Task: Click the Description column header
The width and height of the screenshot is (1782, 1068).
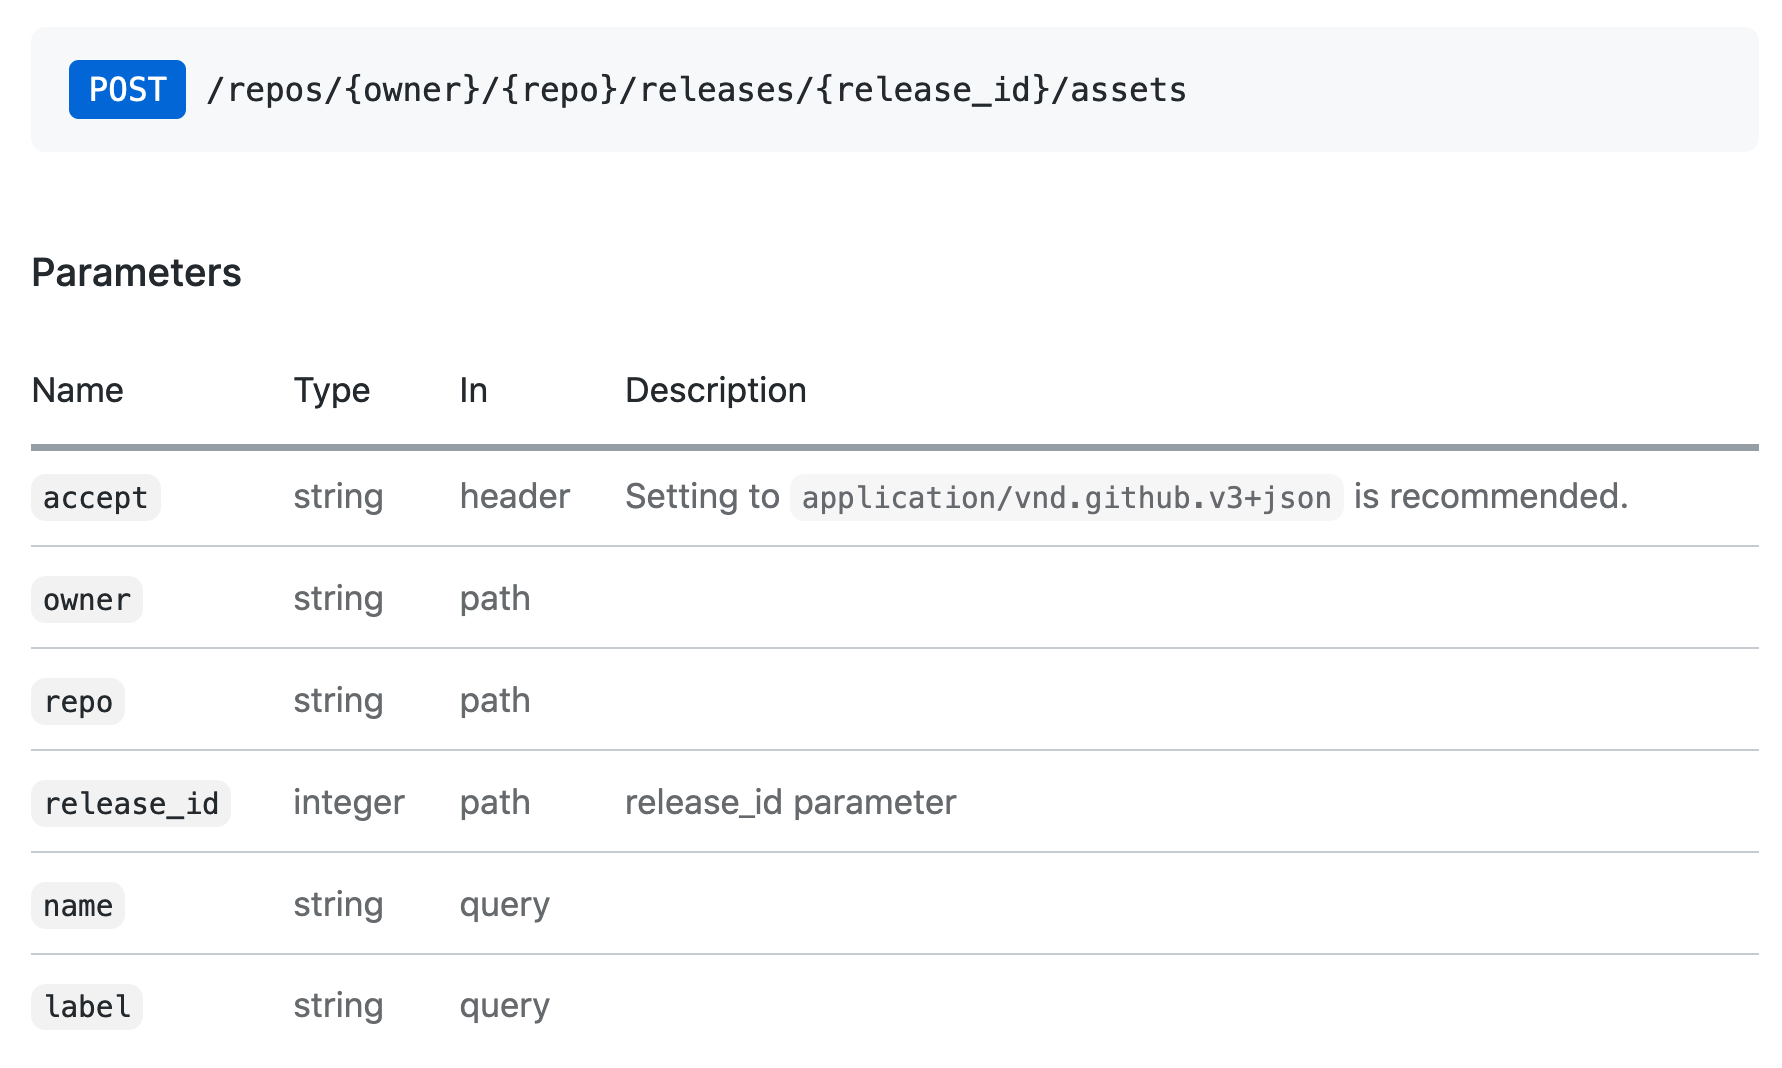Action: tap(715, 390)
